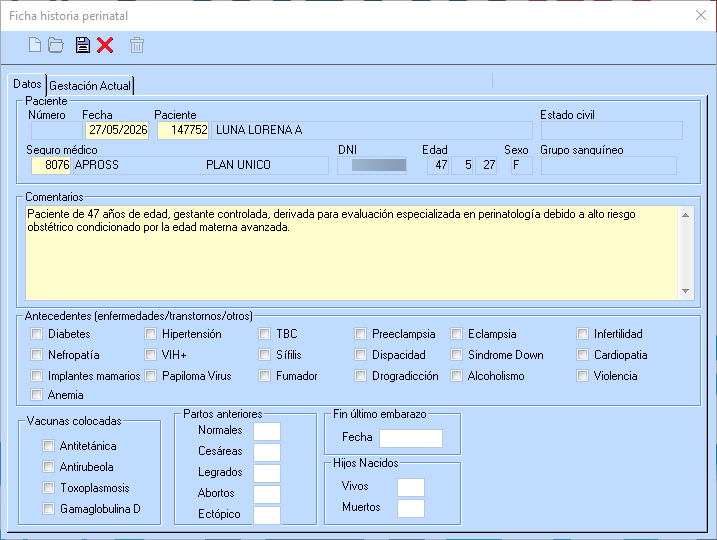
Task: Mark the Dispacidad checkbox
Action: (x=360, y=355)
